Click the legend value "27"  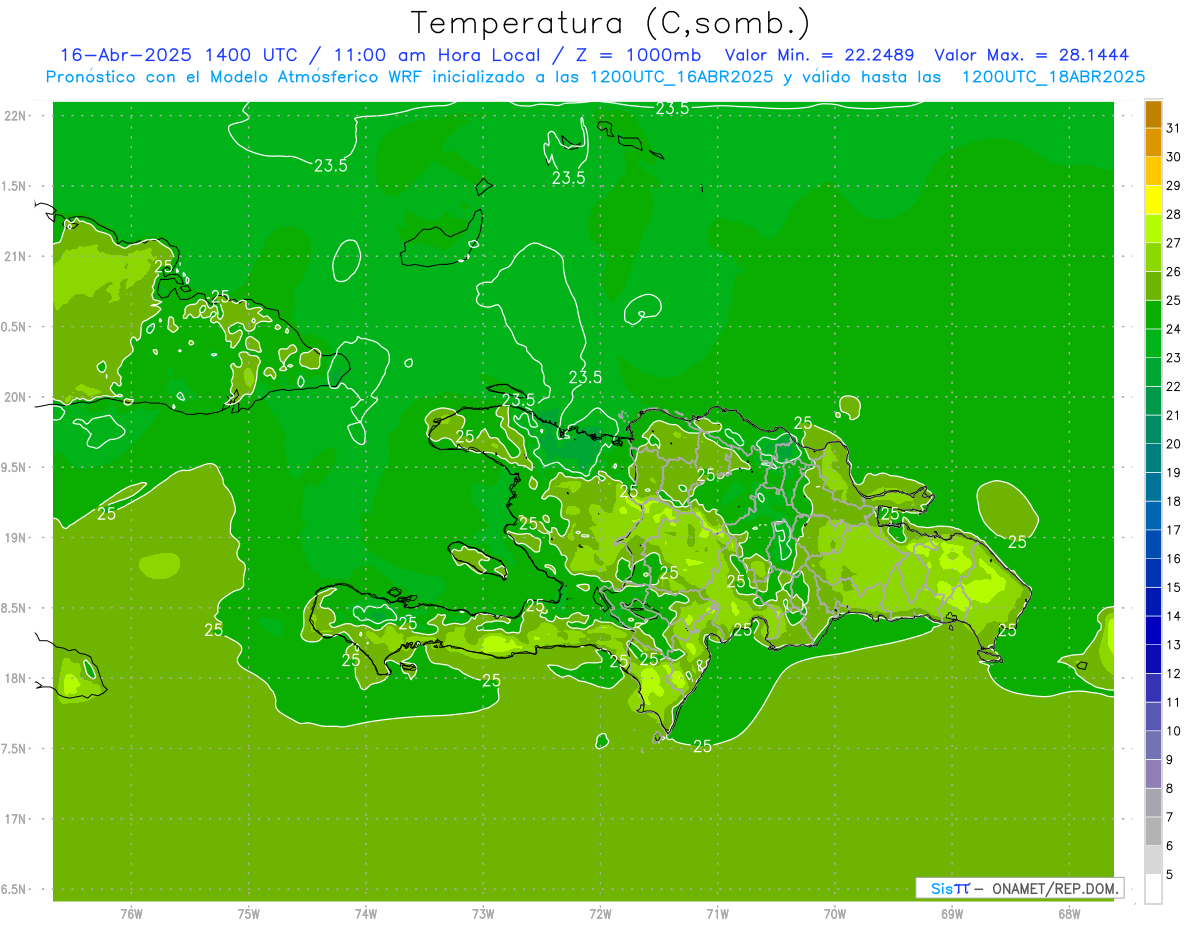tap(1173, 243)
